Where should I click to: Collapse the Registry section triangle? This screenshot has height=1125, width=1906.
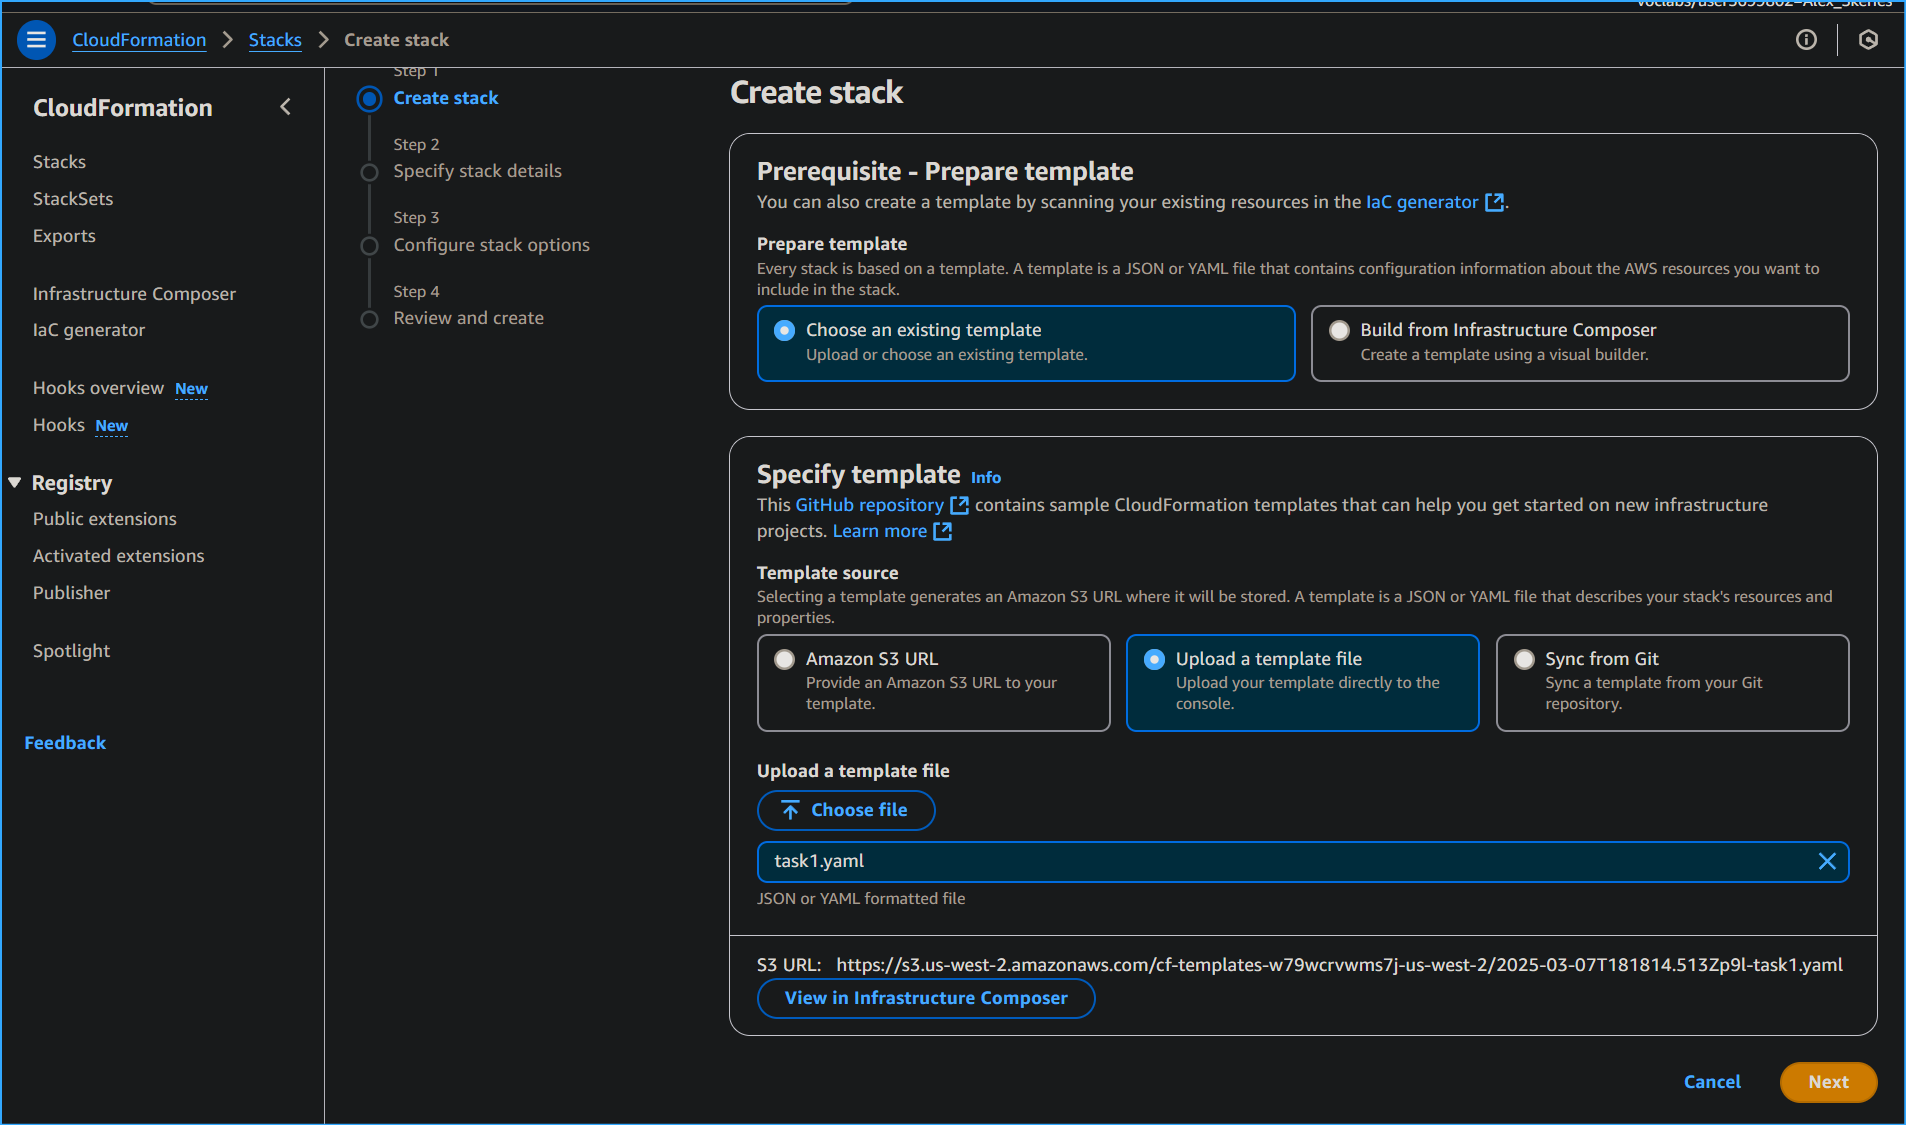(14, 482)
